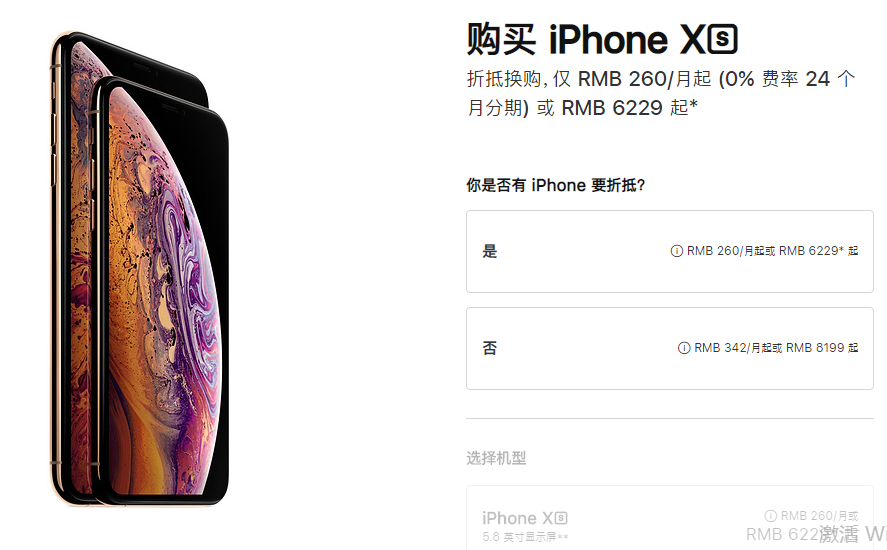Click price text RMB 342/月起或 RMB 8199 起
The image size is (887, 550).
click(776, 347)
